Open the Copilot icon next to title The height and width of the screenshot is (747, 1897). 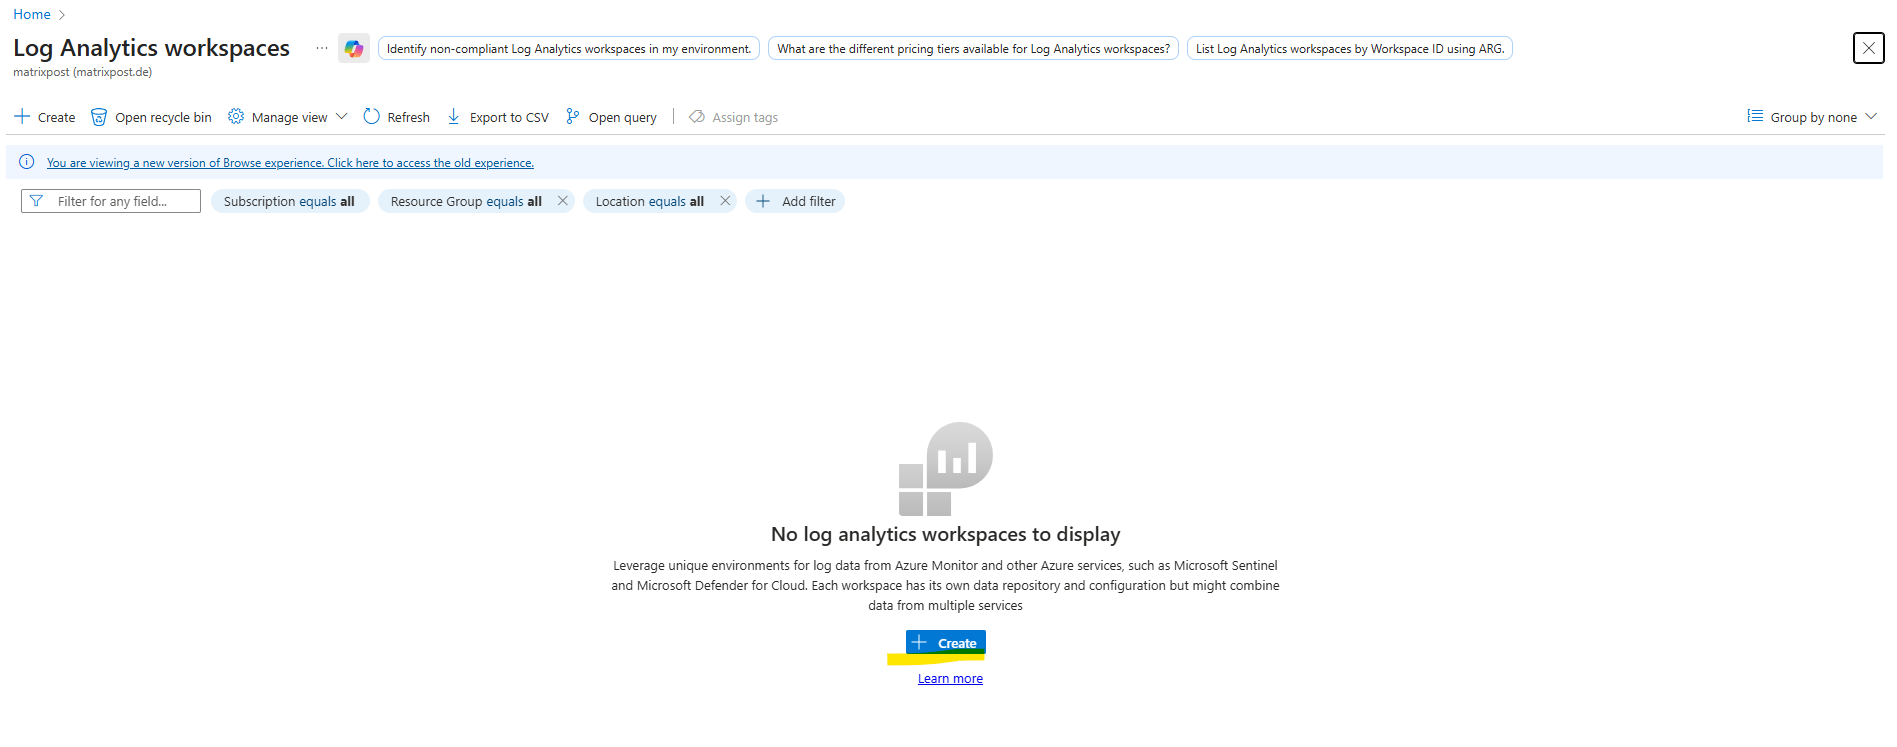tap(354, 48)
